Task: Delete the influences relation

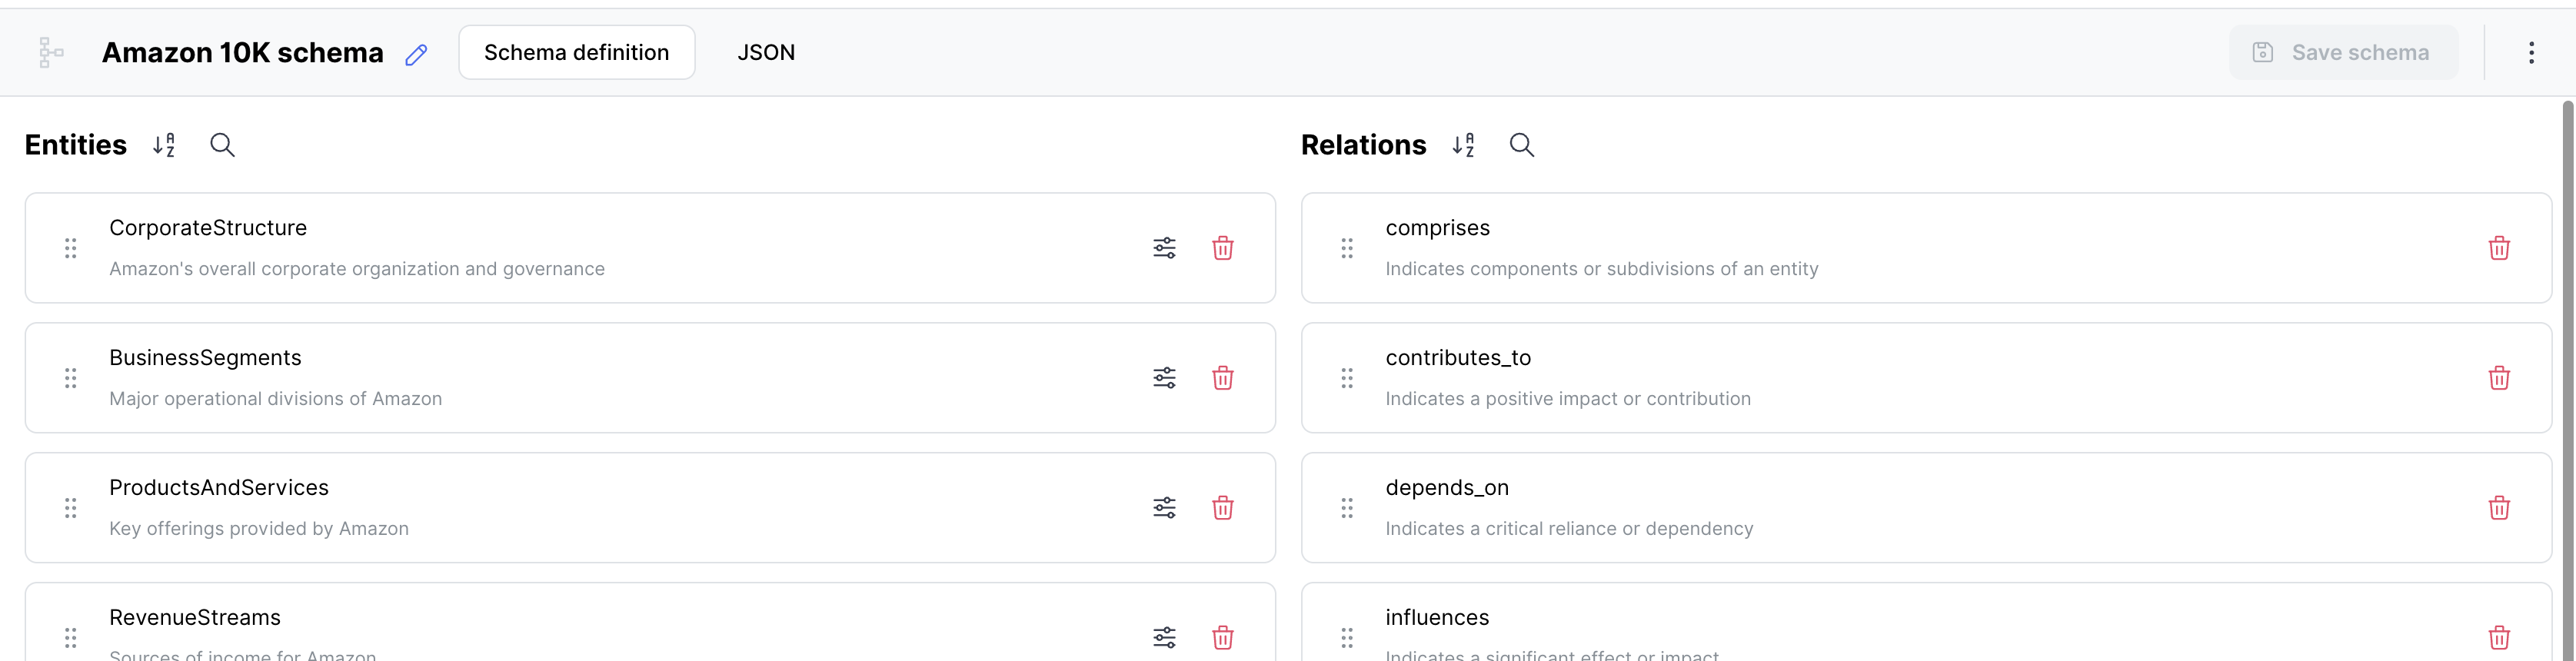Action: click(2498, 638)
